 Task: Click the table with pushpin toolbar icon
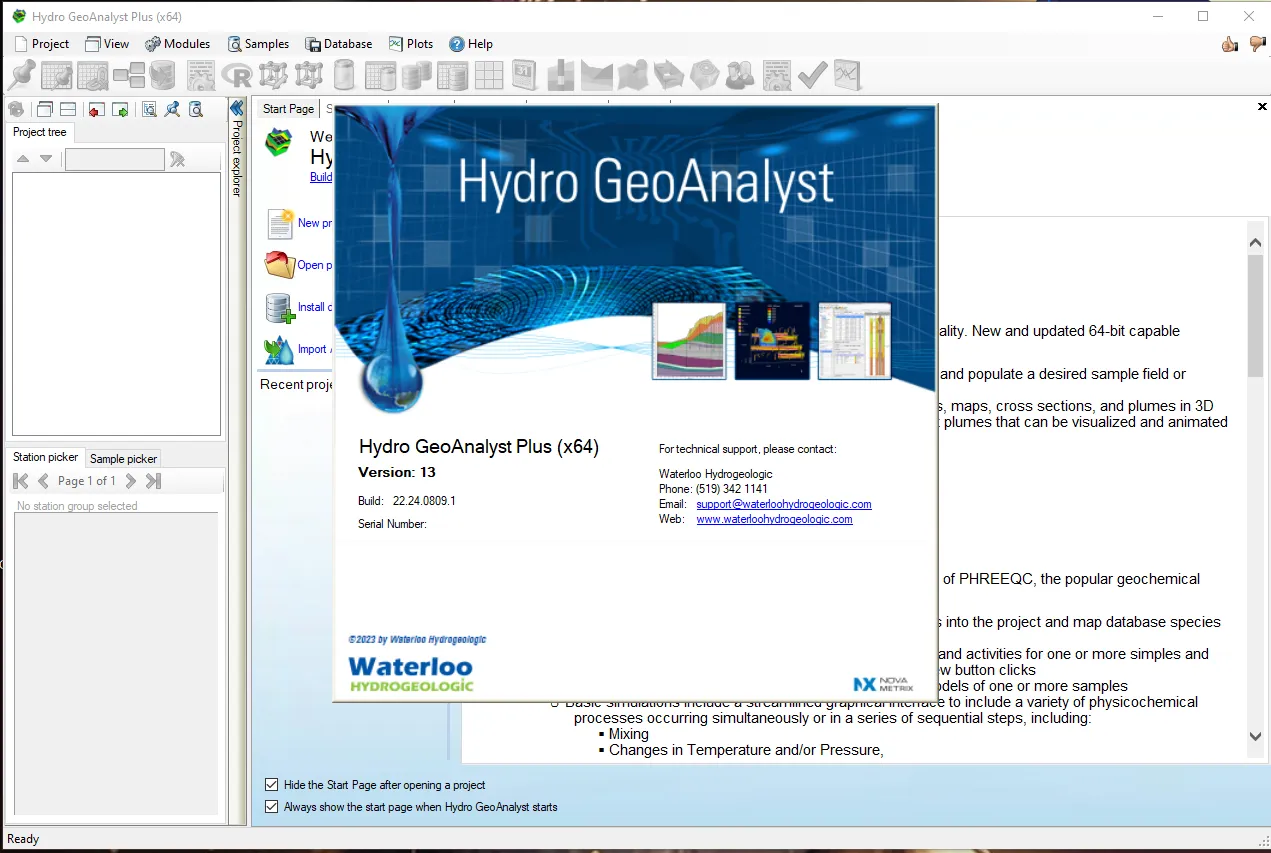tap(57, 75)
